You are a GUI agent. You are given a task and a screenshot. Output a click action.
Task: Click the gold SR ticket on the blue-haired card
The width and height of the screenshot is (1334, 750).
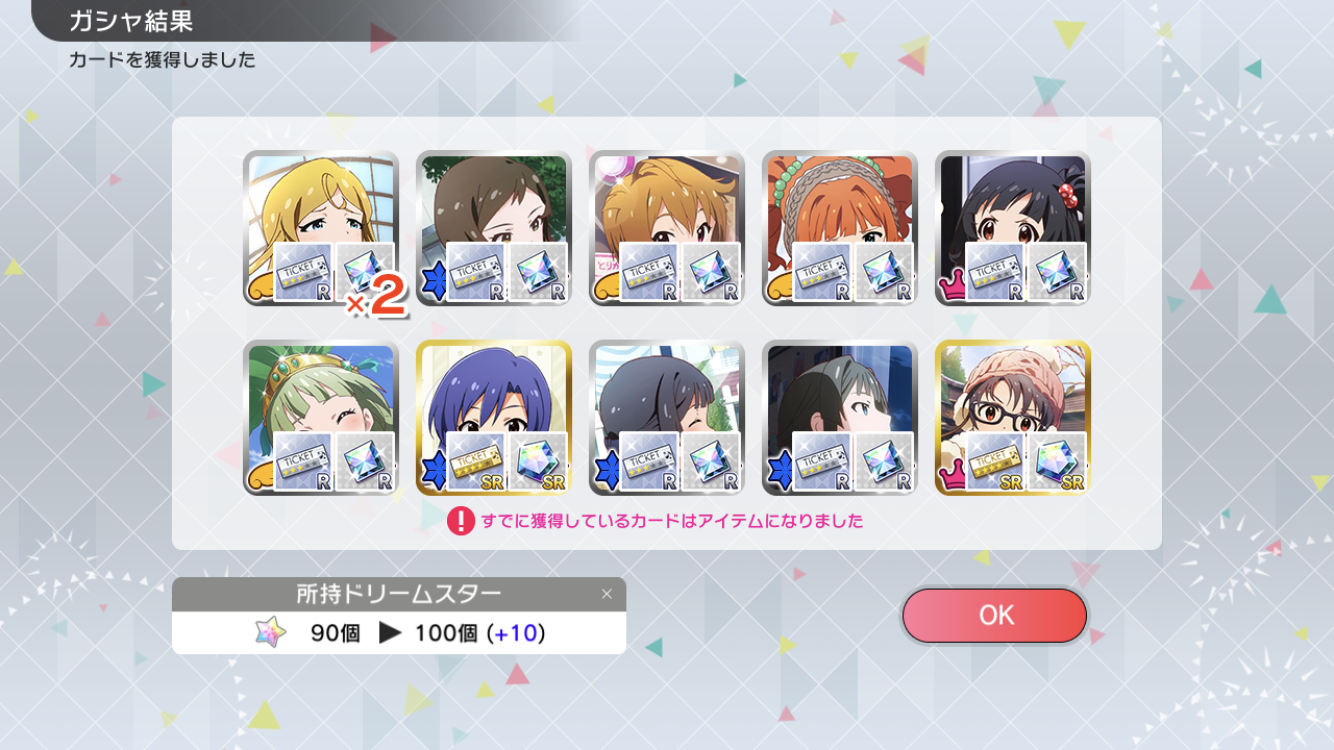tap(477, 461)
